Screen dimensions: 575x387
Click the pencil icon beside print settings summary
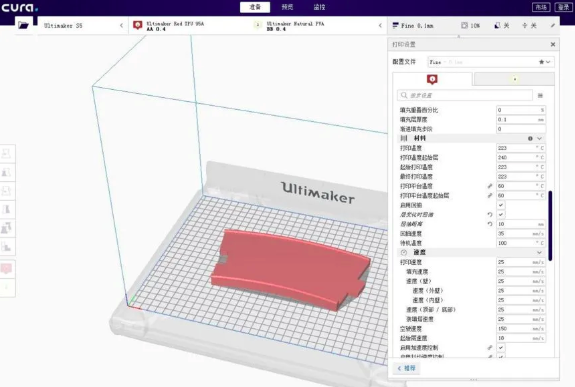(x=553, y=25)
